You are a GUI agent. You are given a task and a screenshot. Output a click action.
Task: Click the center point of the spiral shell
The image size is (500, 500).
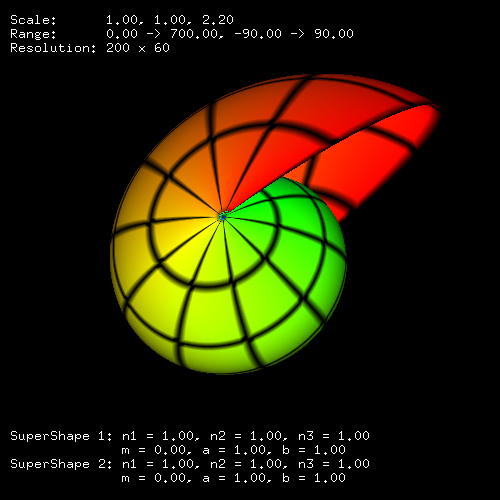pyautogui.click(x=222, y=217)
